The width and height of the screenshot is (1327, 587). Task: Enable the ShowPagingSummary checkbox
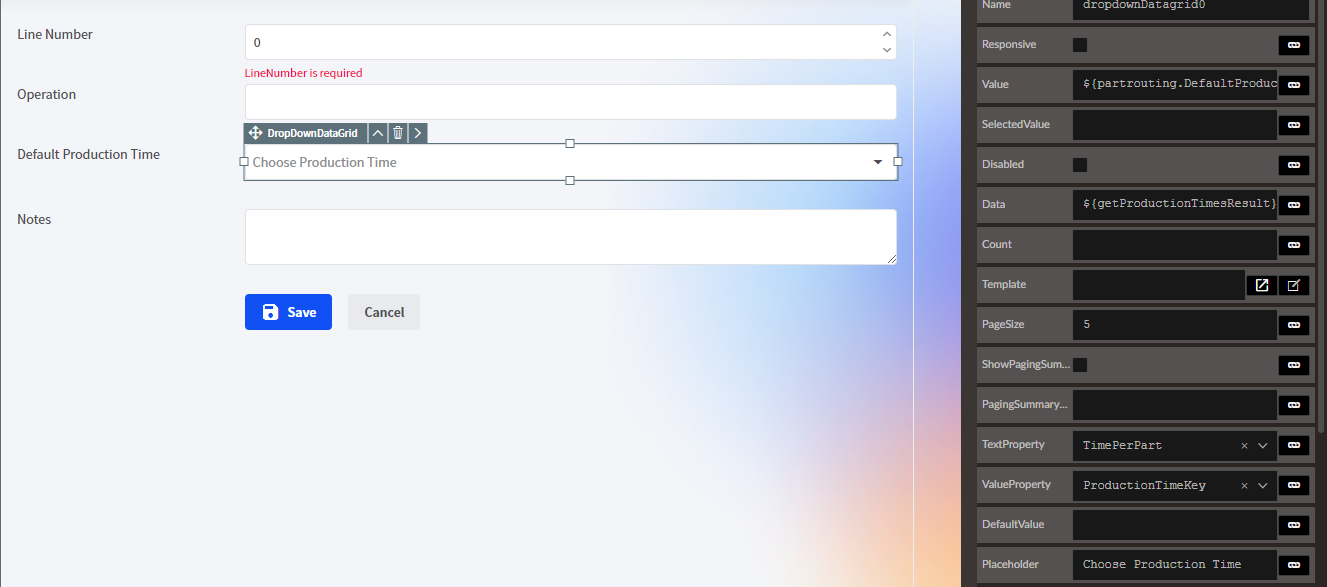point(1080,365)
